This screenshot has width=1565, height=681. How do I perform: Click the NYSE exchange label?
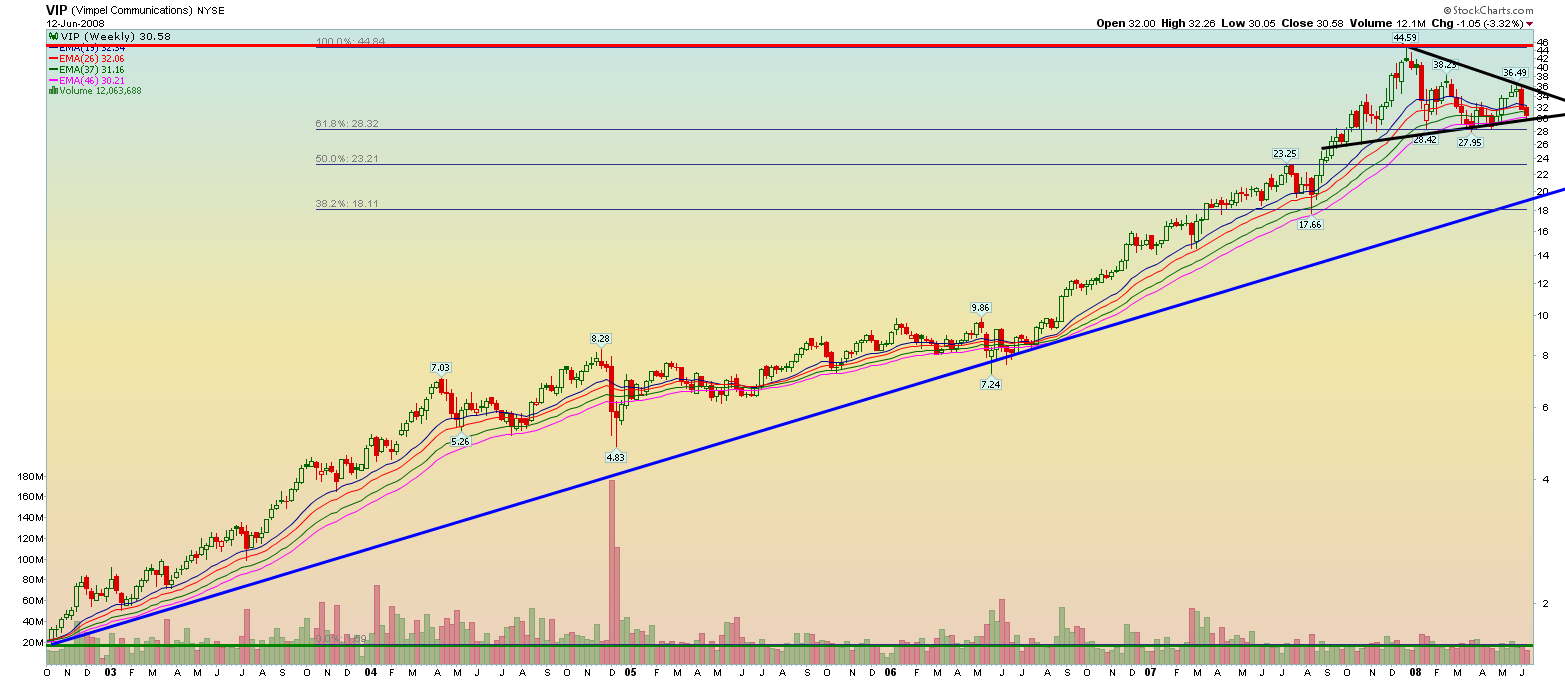click(x=211, y=10)
